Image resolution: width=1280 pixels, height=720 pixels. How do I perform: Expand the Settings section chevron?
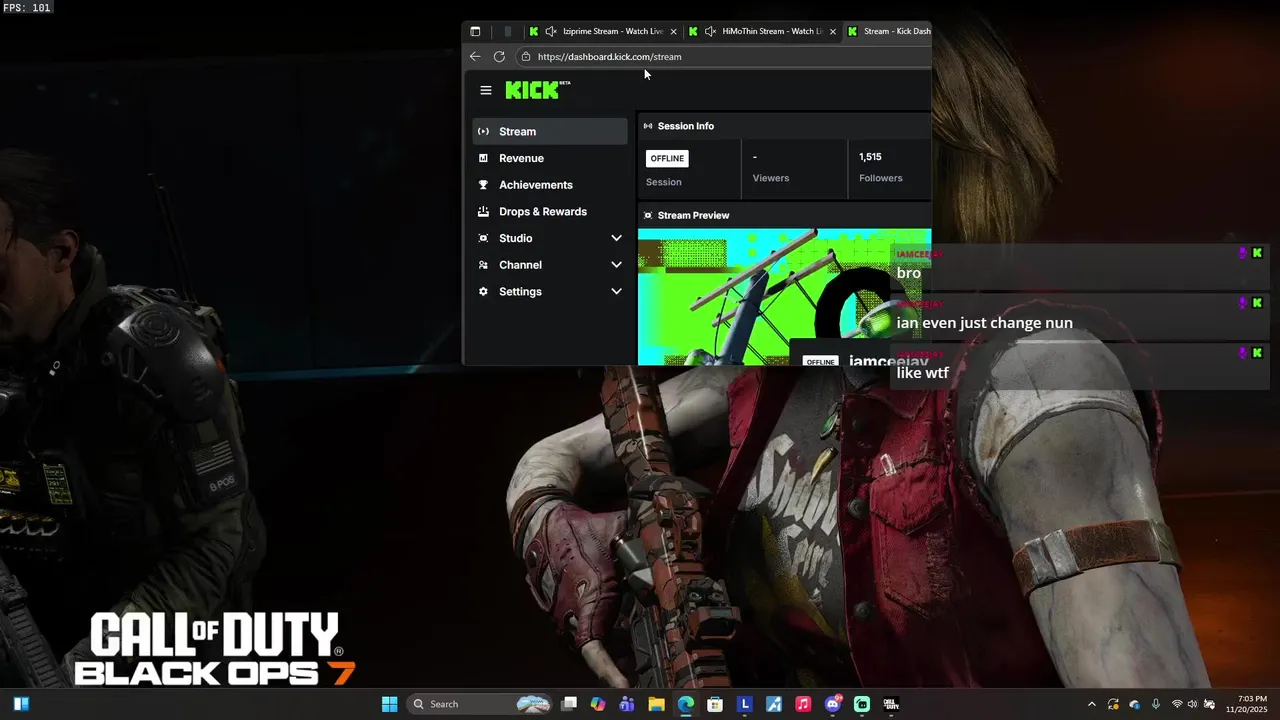pyautogui.click(x=616, y=292)
